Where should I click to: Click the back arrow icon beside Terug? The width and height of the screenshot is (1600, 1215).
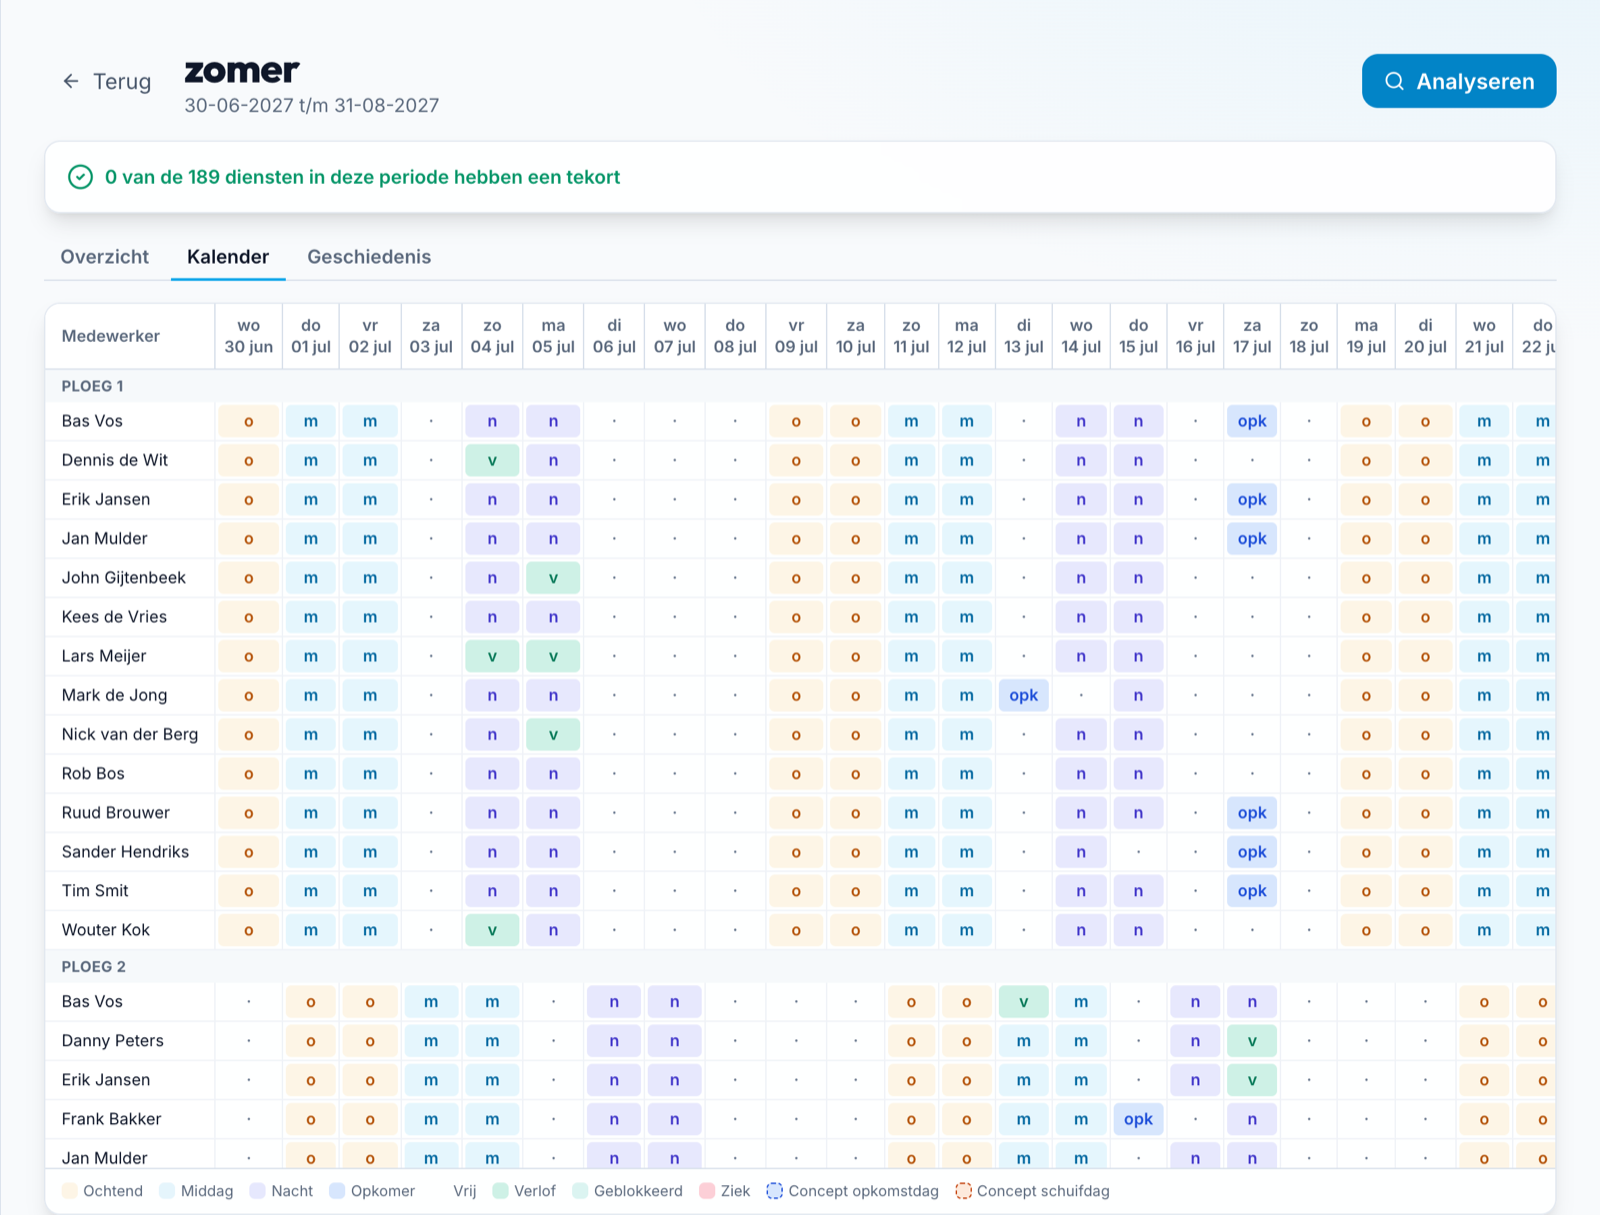[x=71, y=81]
